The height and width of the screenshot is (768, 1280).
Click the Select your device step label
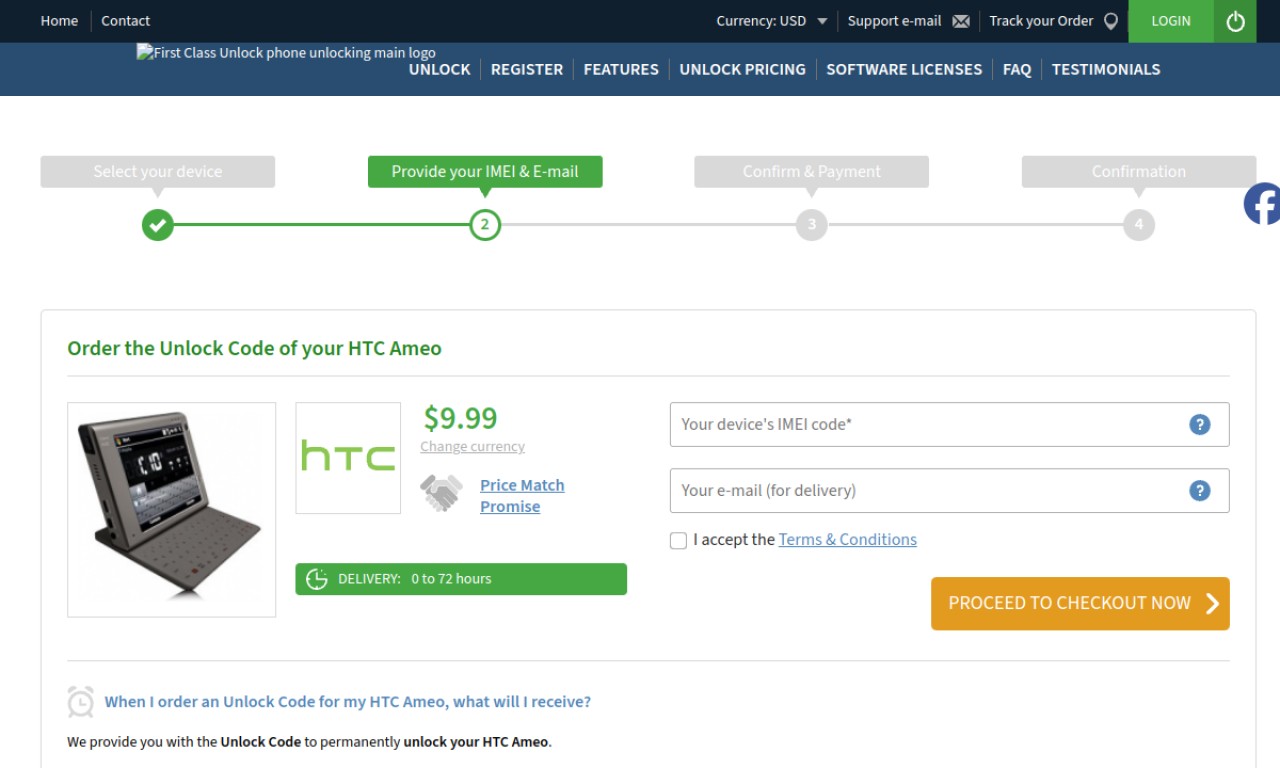click(158, 172)
